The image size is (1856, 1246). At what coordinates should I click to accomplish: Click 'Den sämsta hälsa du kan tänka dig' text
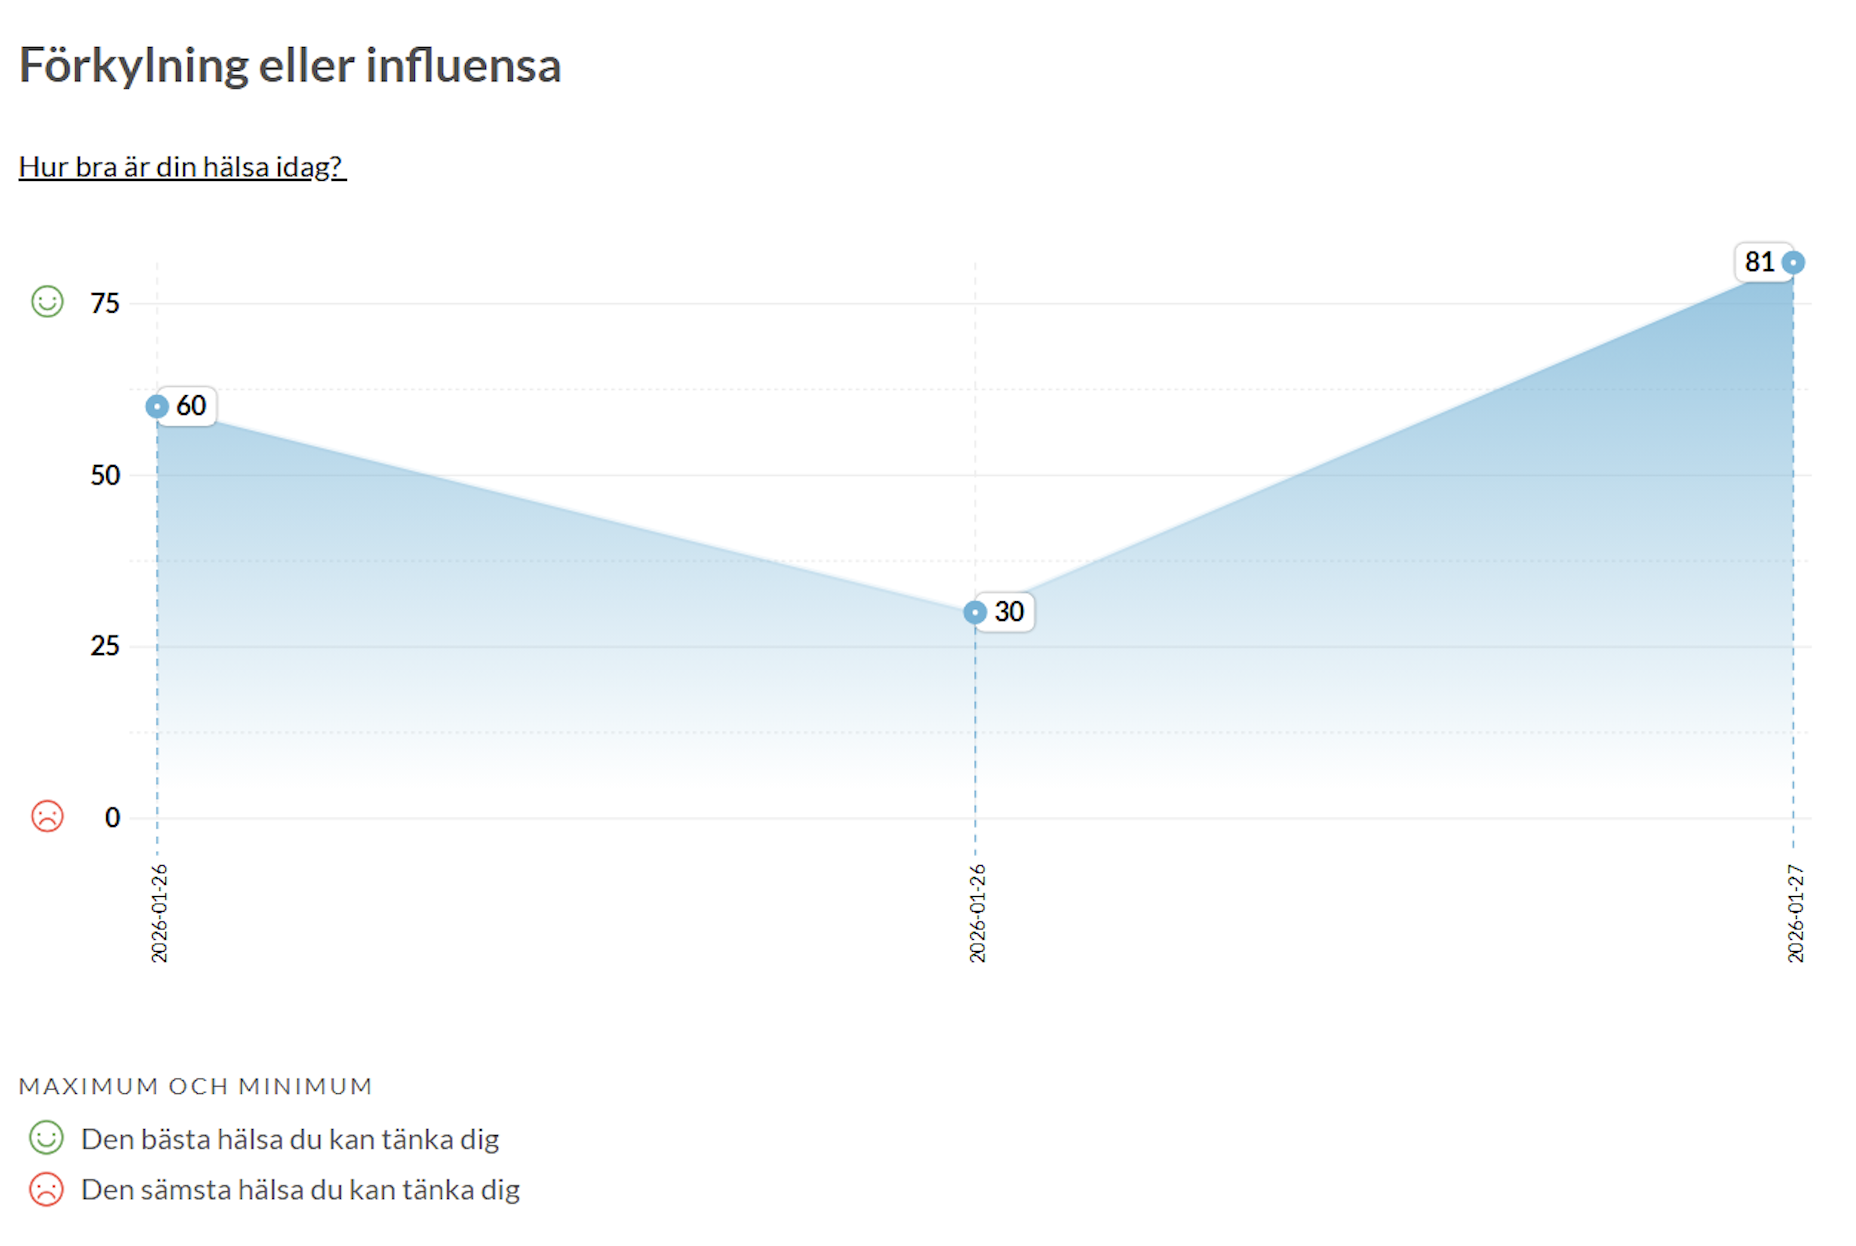coord(300,1190)
